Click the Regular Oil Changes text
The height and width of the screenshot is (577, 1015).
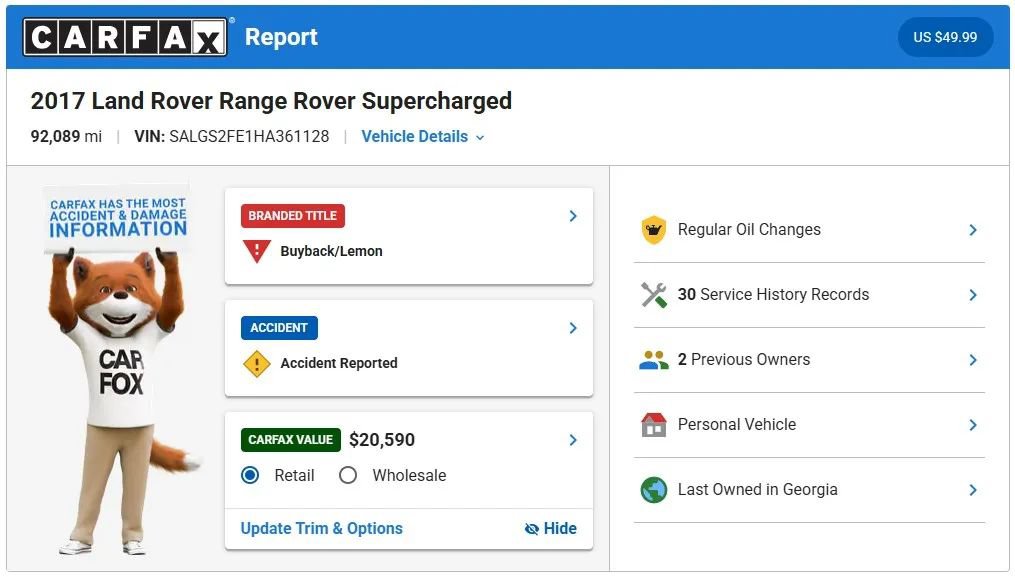coord(749,230)
